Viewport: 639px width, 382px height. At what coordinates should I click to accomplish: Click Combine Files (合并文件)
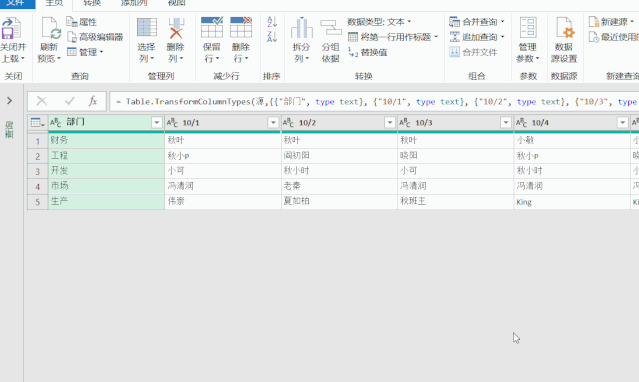click(473, 52)
